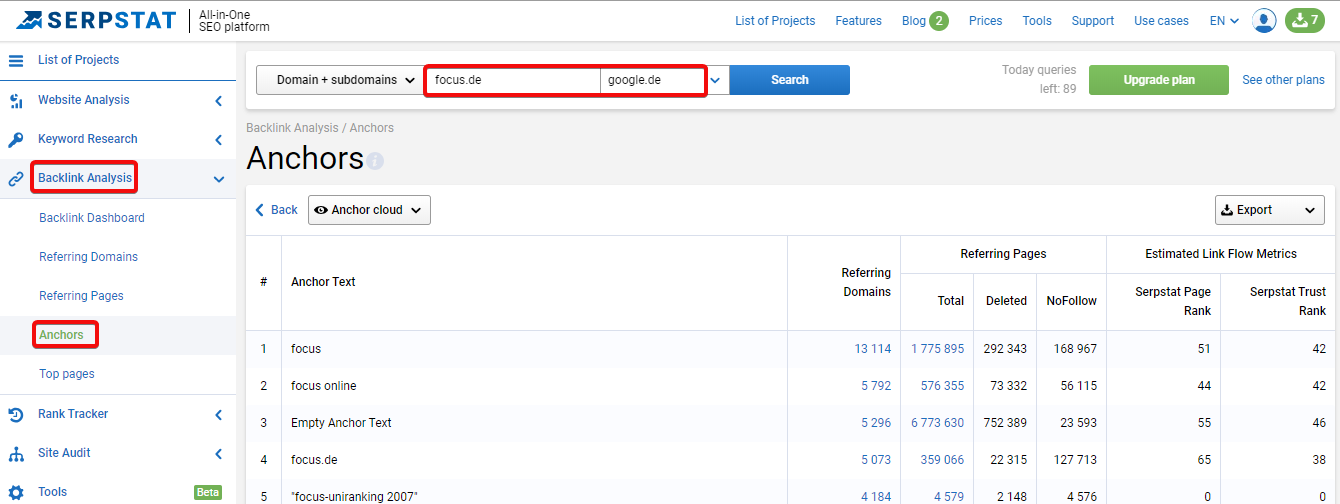Image resolution: width=1340 pixels, height=504 pixels.
Task: Click Referring Domains column header
Action: pos(866,282)
